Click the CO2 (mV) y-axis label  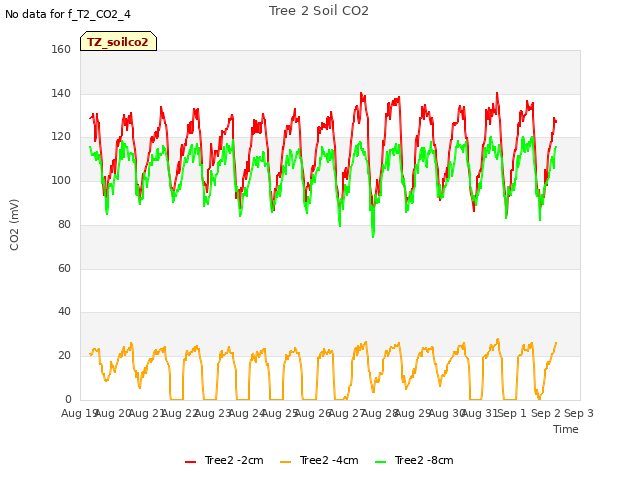coord(14,225)
